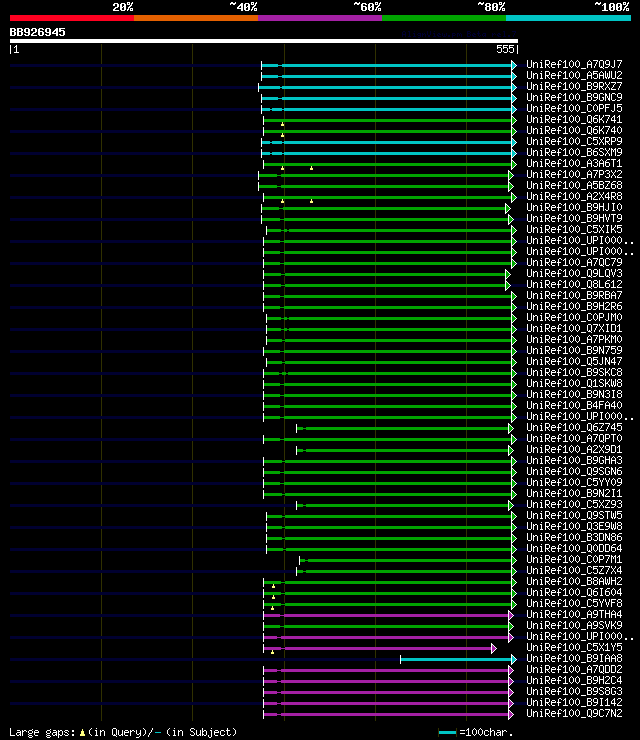The height and width of the screenshot is (740, 640).
Task: Select the UniRef100_Q6Z745 label
Action: tap(574, 428)
